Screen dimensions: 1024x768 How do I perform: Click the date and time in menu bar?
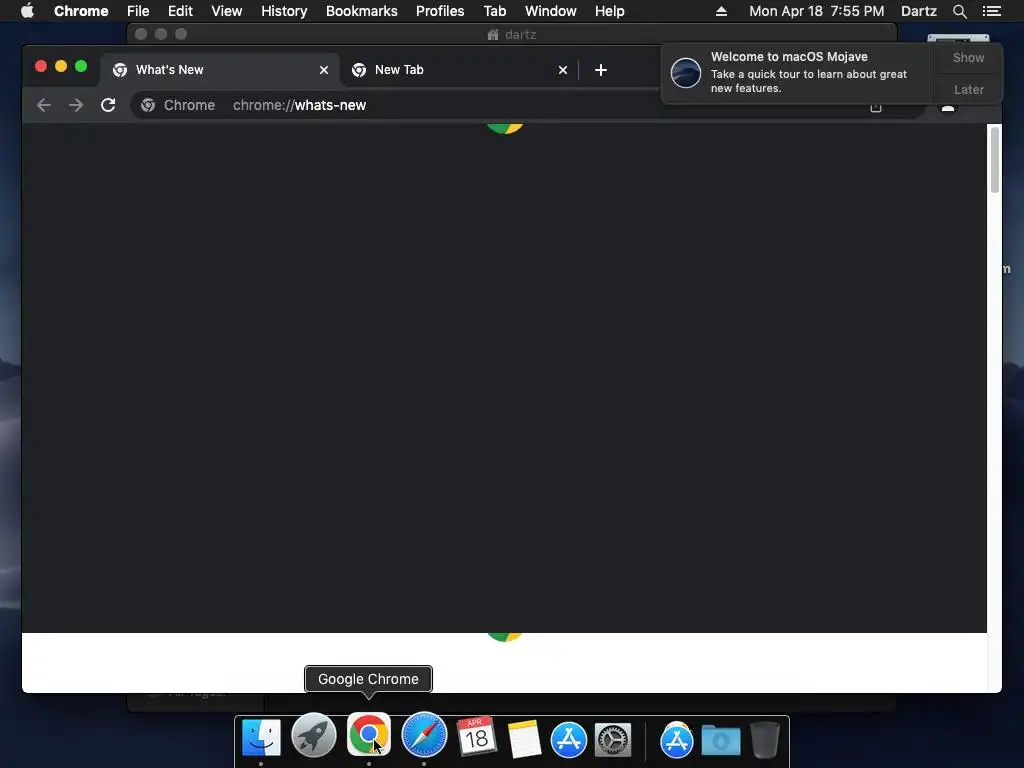[816, 11]
